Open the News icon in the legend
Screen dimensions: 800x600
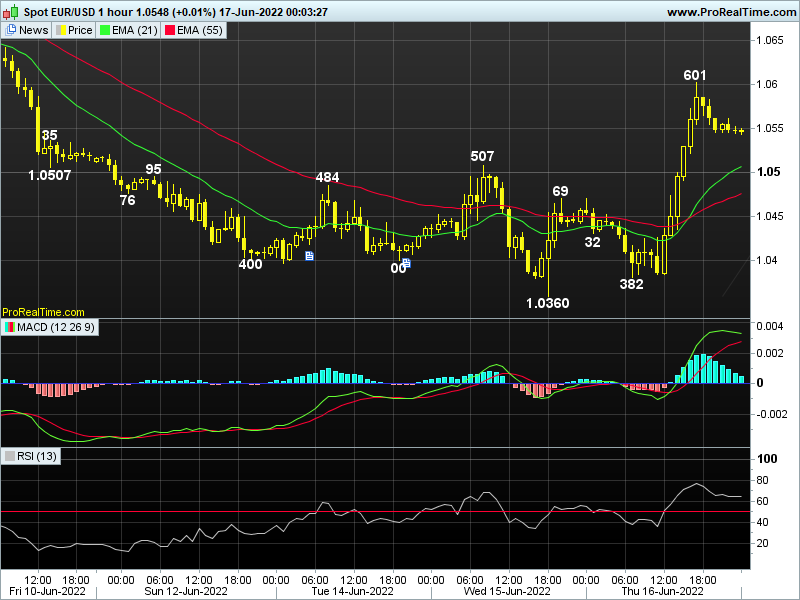[11, 30]
